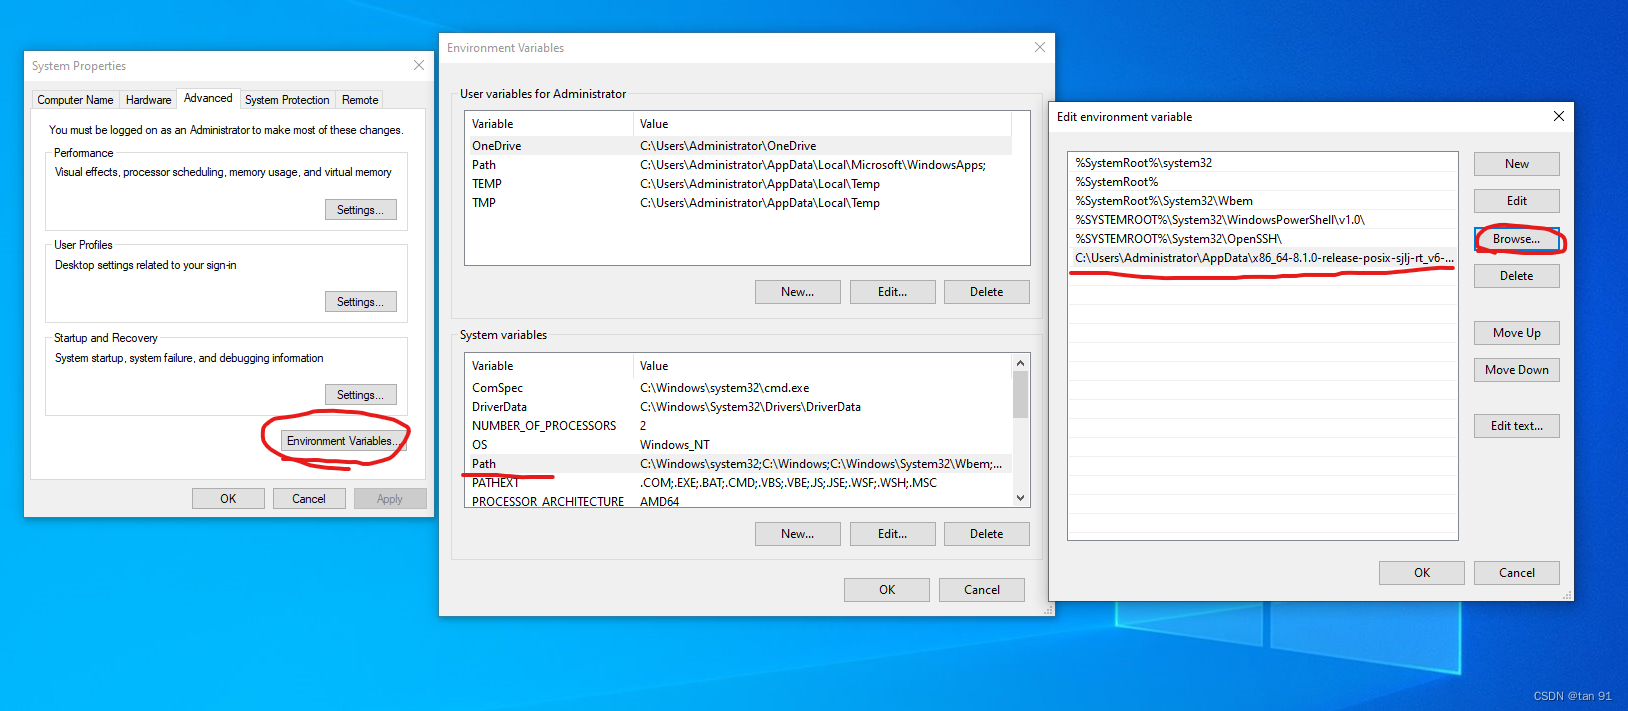Click Delete under user variables
This screenshot has width=1628, height=711.
click(987, 292)
